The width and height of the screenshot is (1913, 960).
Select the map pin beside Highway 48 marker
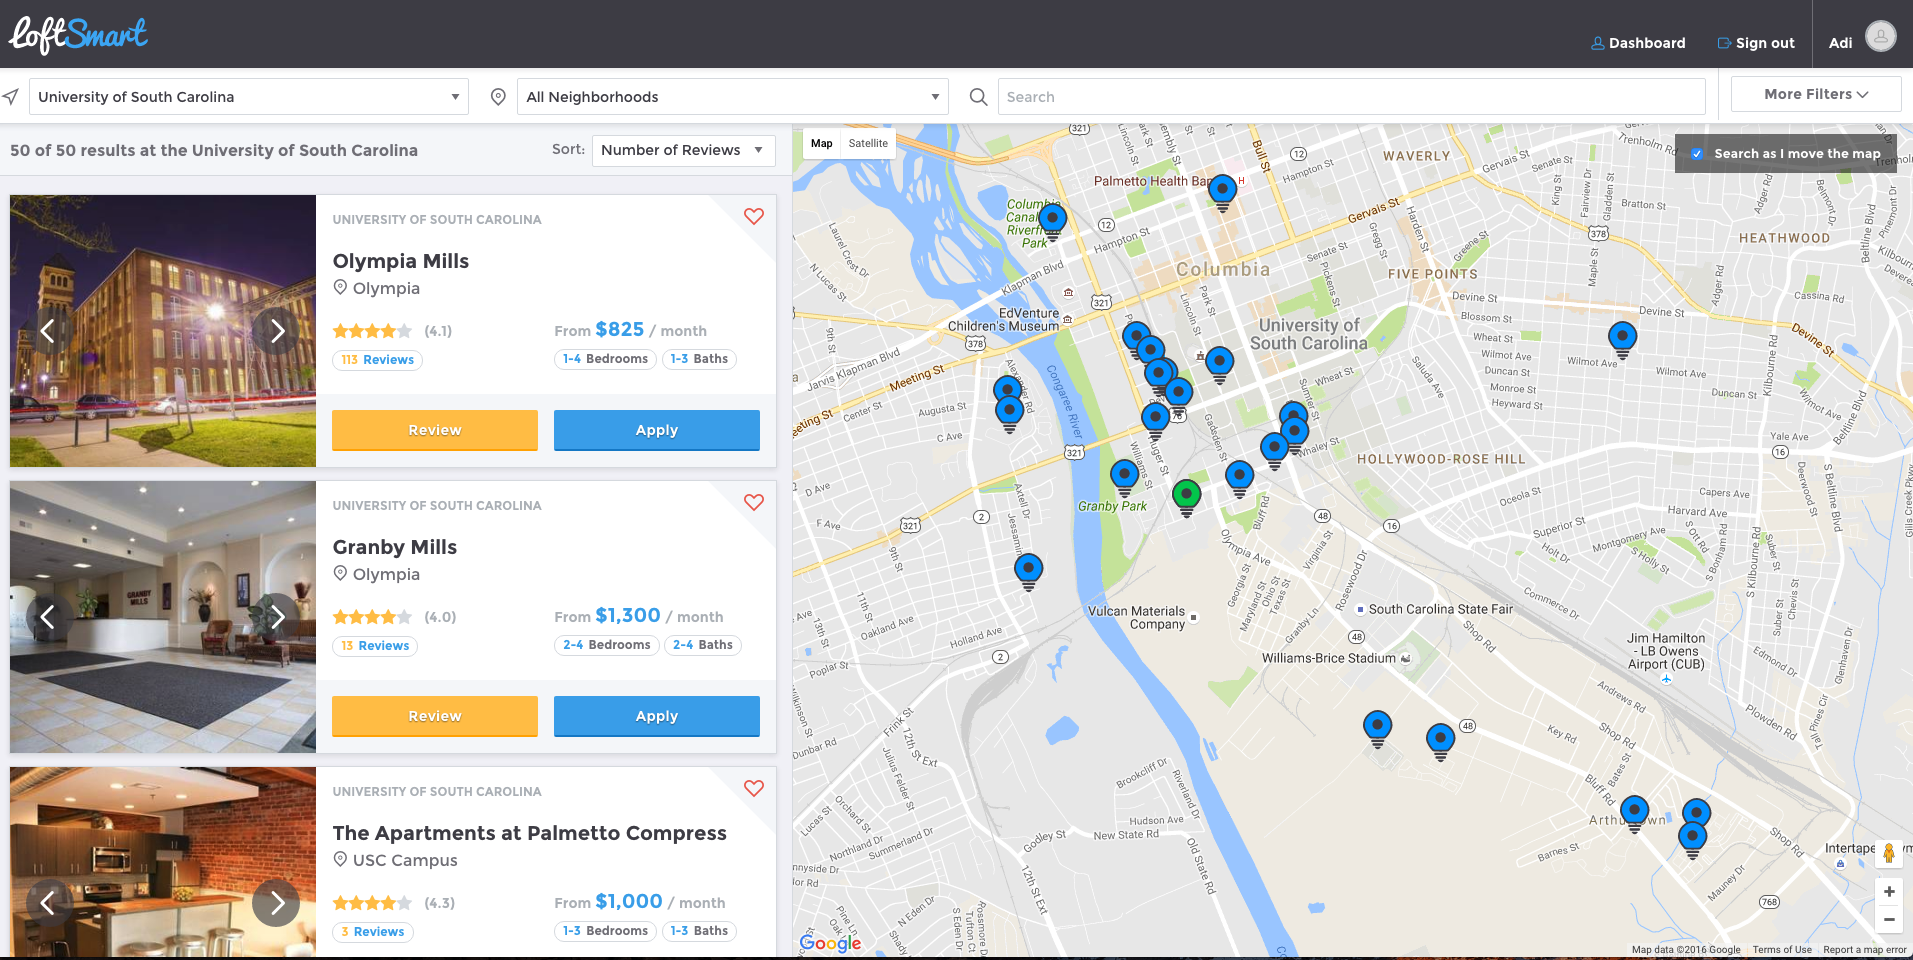pyautogui.click(x=1440, y=741)
